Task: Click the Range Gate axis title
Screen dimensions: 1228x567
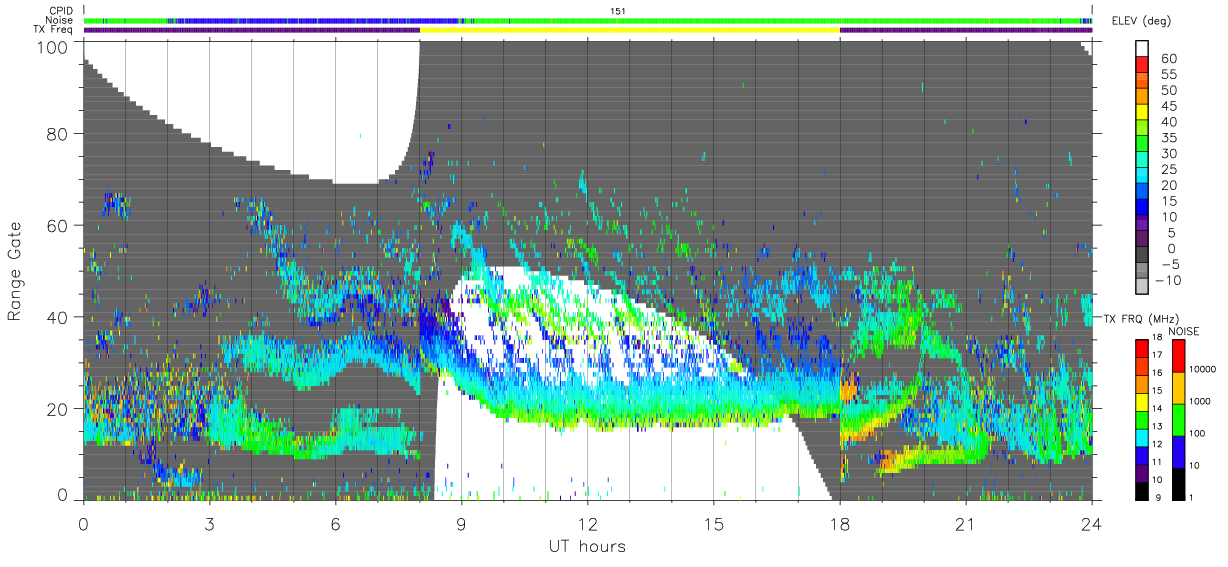Action: [15, 271]
